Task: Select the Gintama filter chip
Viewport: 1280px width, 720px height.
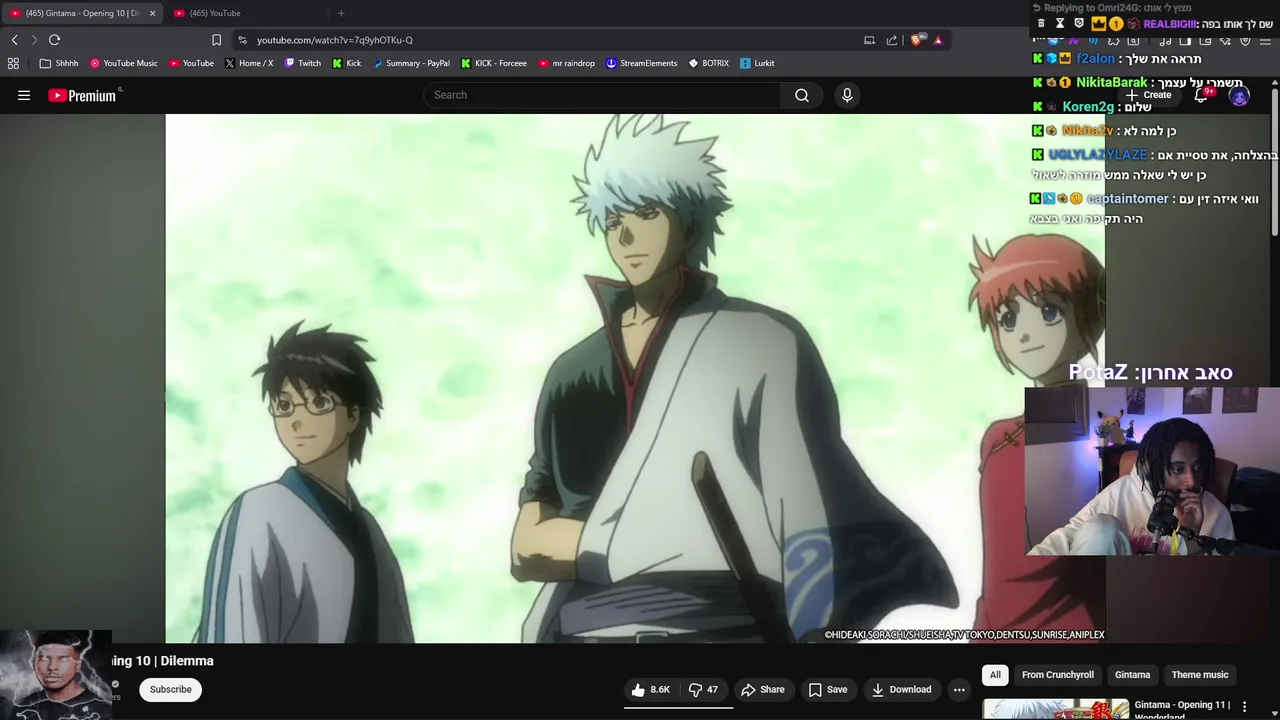Action: point(1132,675)
